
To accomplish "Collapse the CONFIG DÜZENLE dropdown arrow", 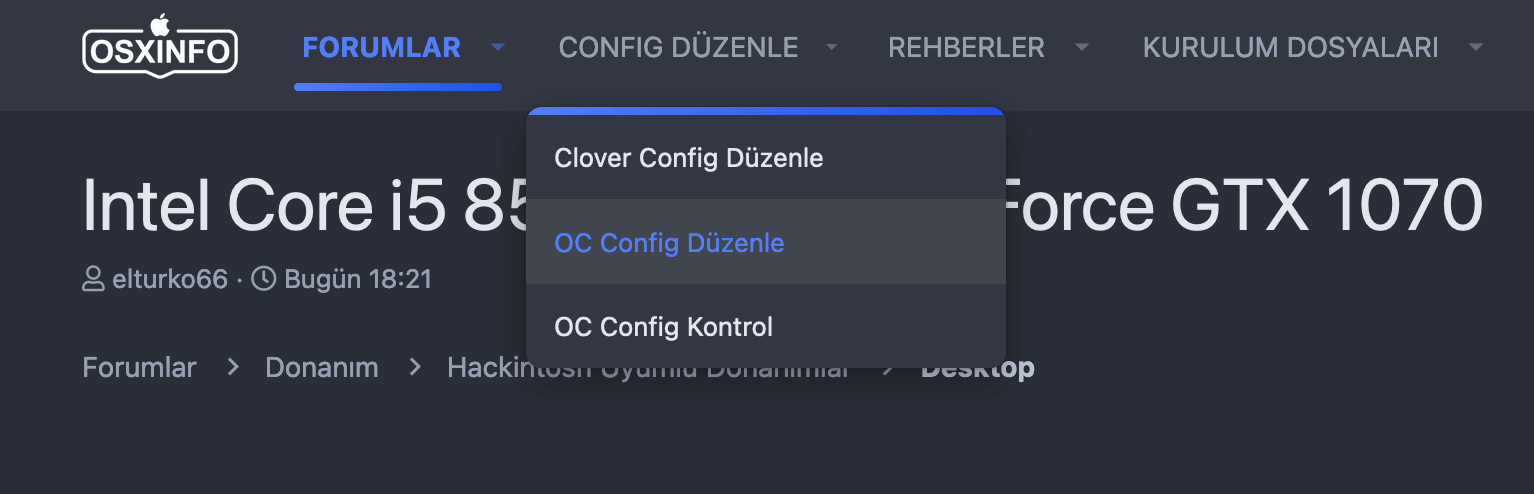I will pyautogui.click(x=831, y=47).
